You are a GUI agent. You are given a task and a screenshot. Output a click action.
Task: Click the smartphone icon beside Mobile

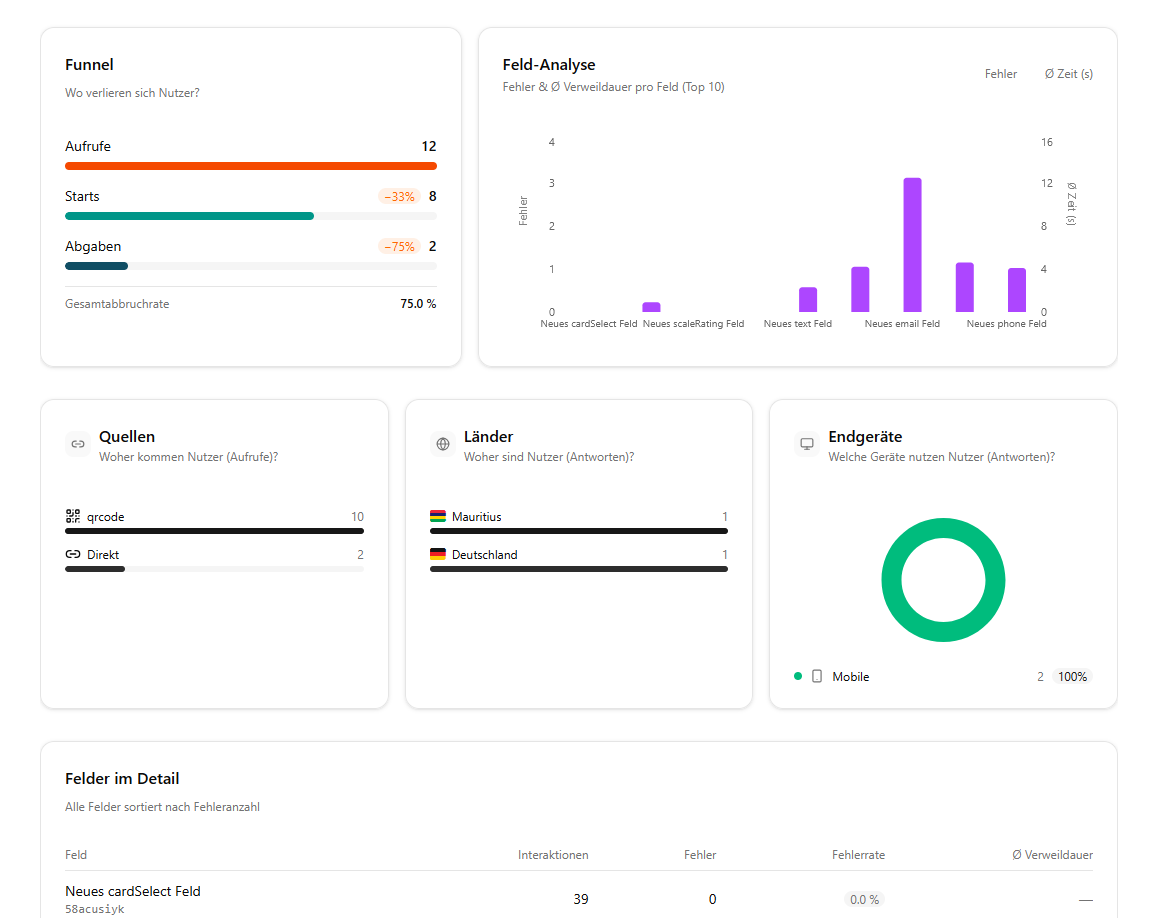pyautogui.click(x=817, y=676)
